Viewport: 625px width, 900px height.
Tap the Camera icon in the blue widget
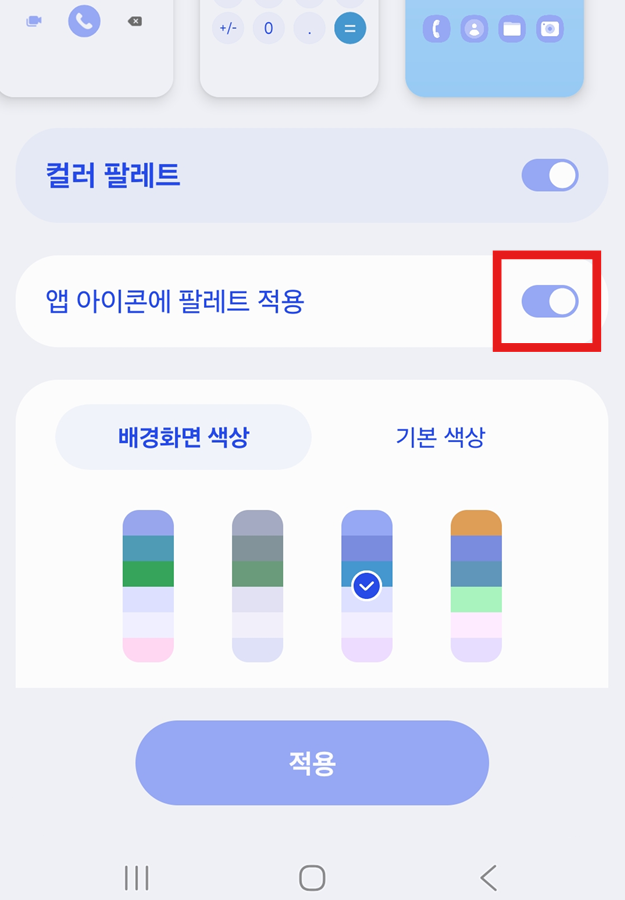(x=550, y=30)
